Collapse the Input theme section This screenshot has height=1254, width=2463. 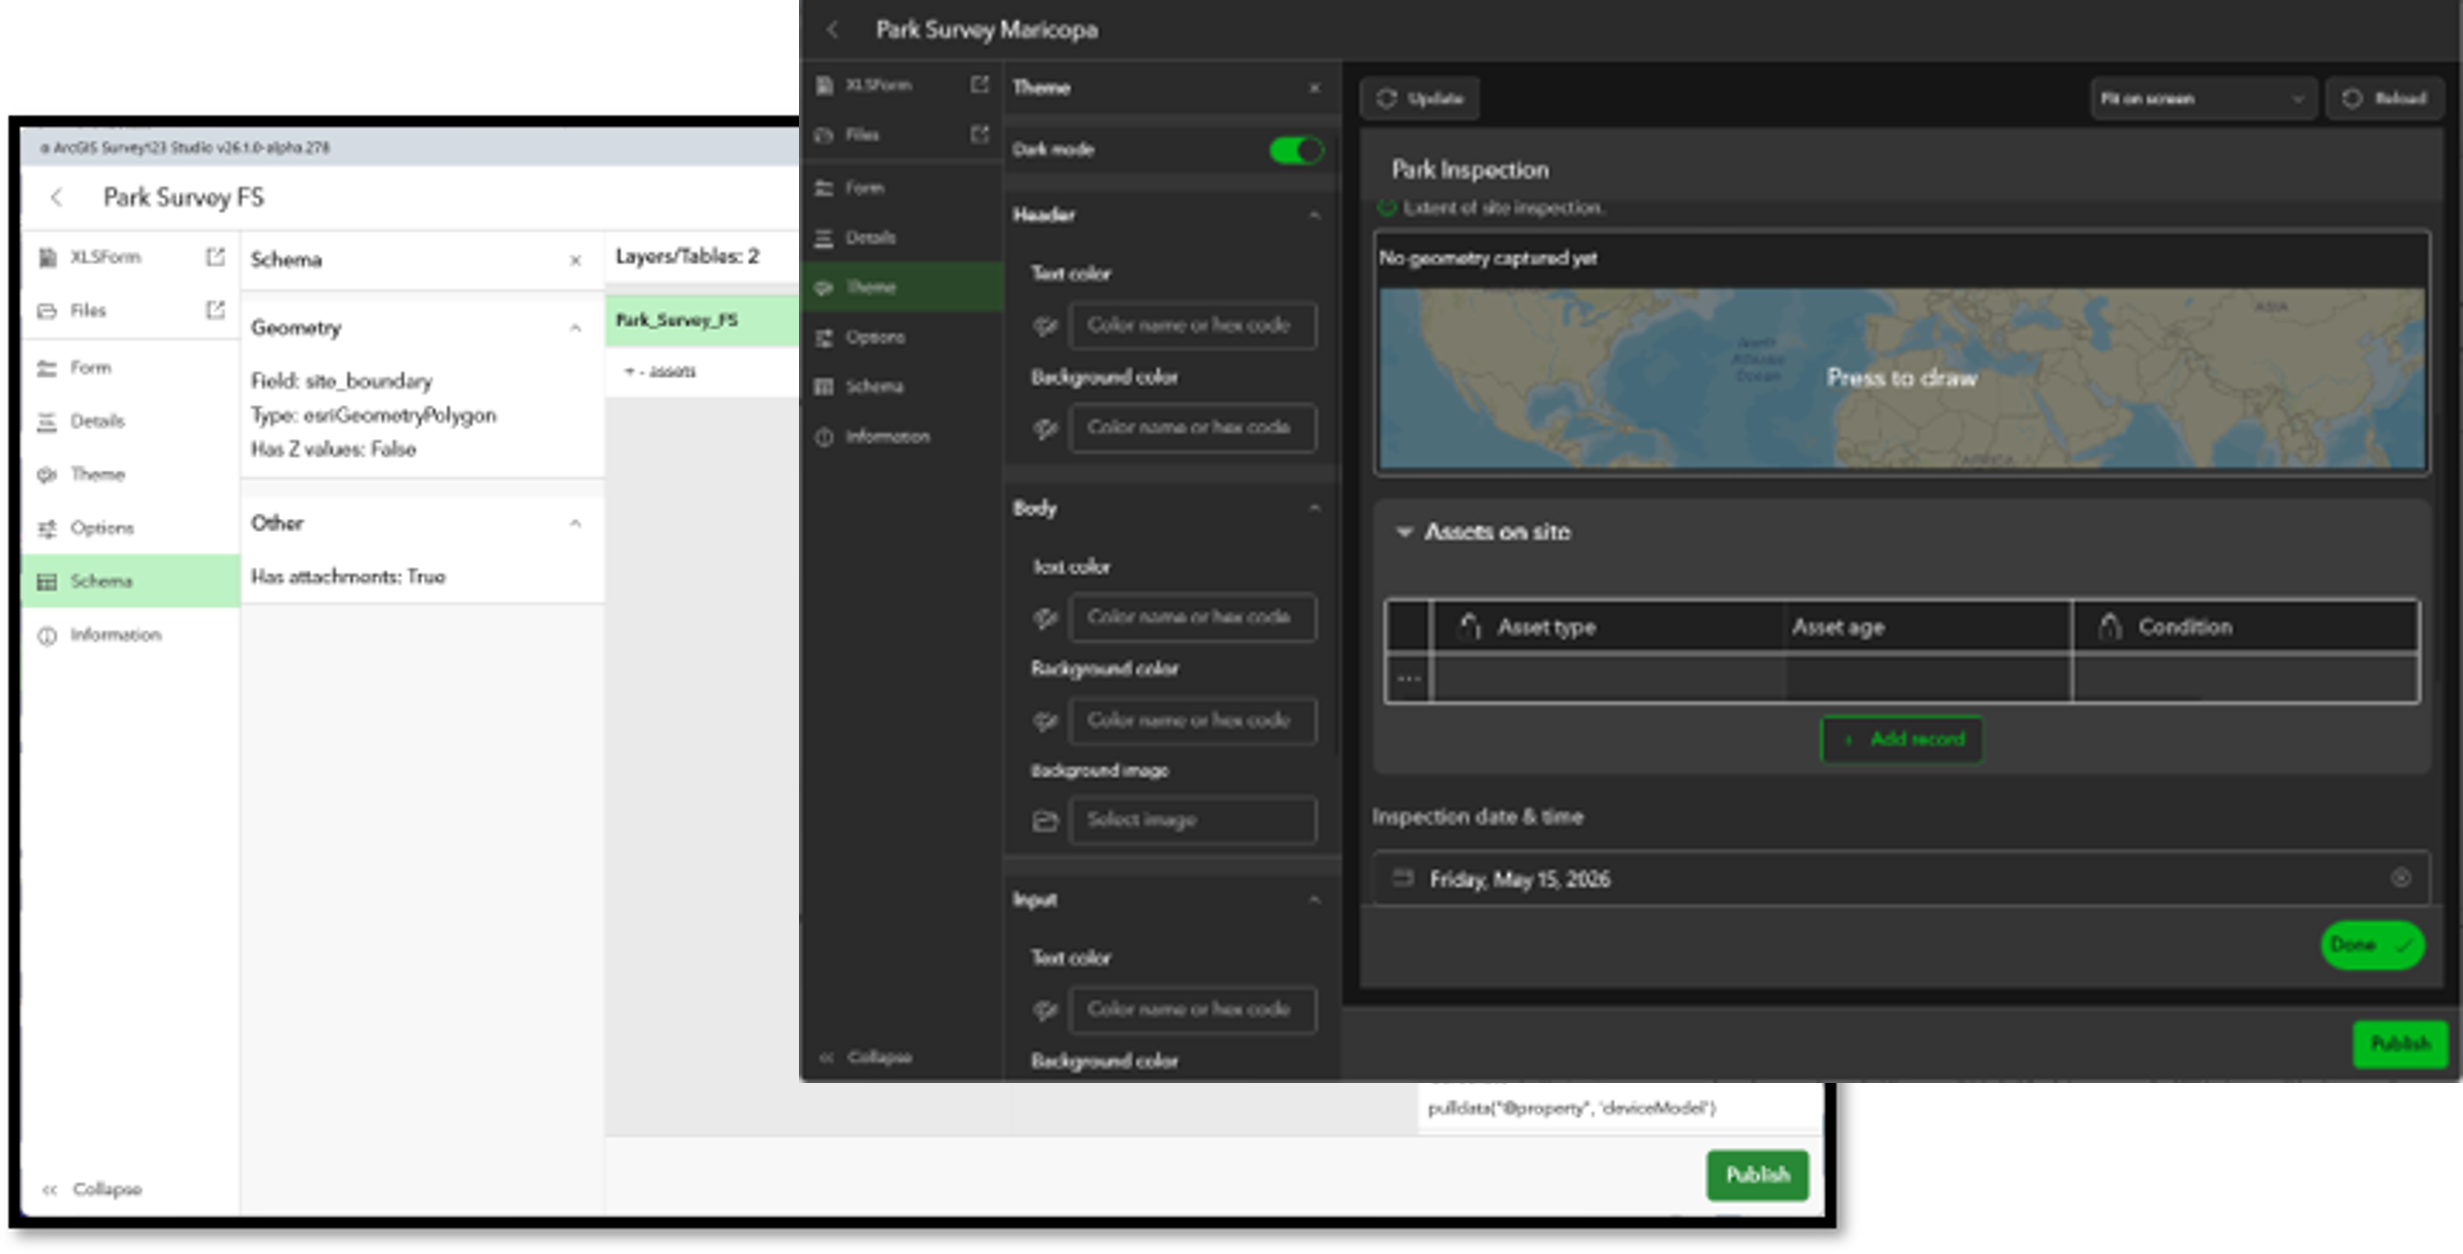(1314, 900)
